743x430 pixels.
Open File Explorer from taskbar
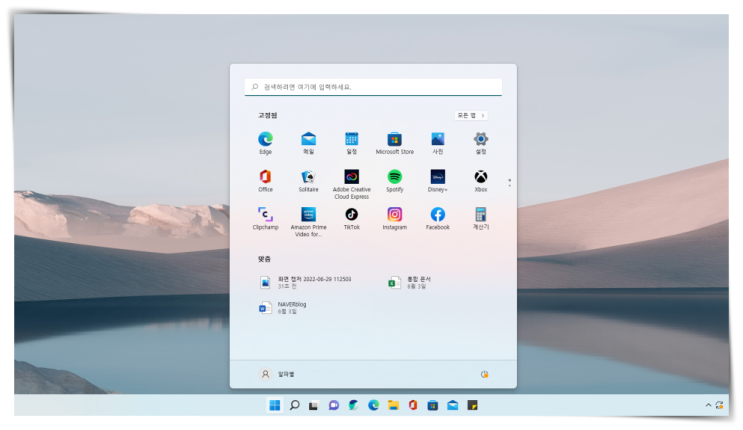point(393,405)
